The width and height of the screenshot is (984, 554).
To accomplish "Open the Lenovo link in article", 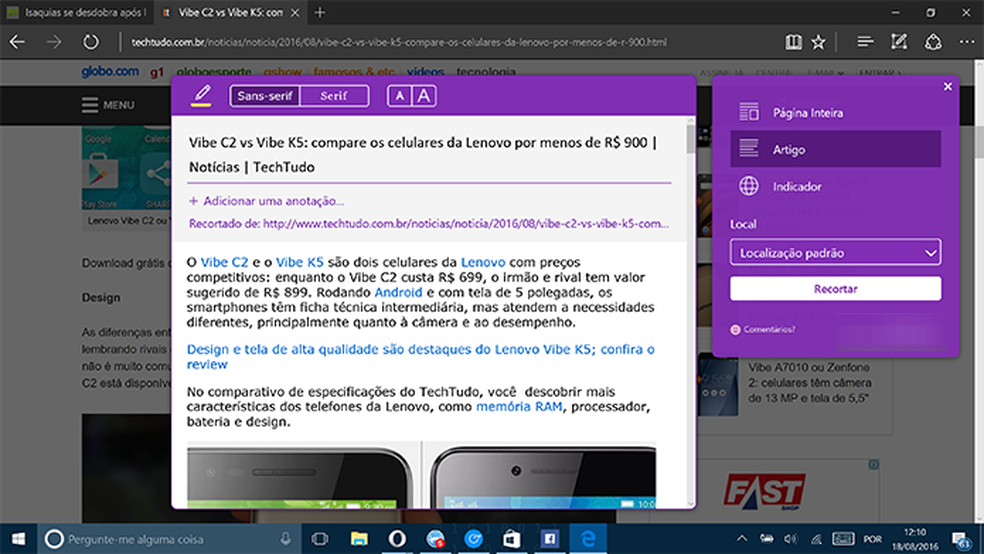I will pos(483,262).
